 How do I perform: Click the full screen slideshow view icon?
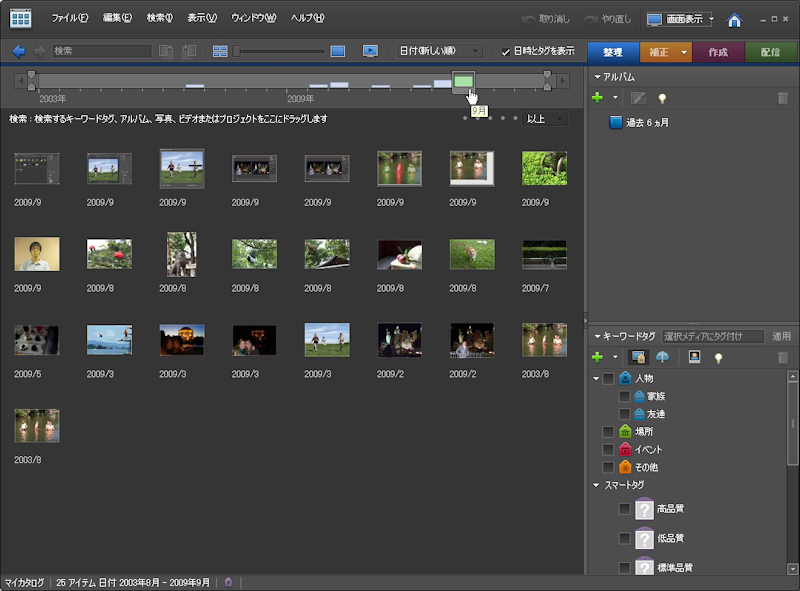[x=370, y=51]
